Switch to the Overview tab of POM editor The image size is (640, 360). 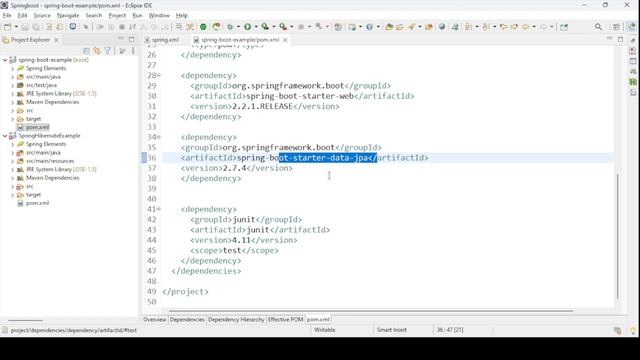[155, 320]
